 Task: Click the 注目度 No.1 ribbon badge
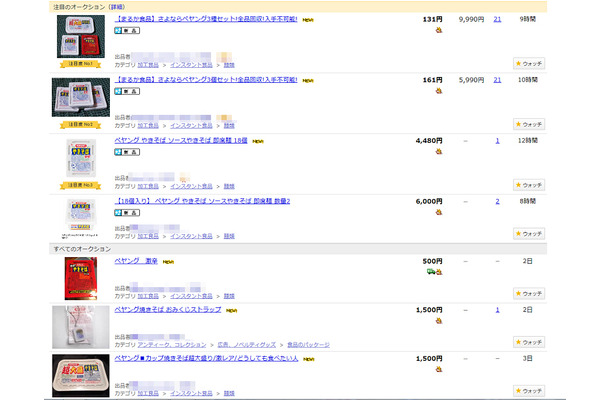pyautogui.click(x=81, y=64)
